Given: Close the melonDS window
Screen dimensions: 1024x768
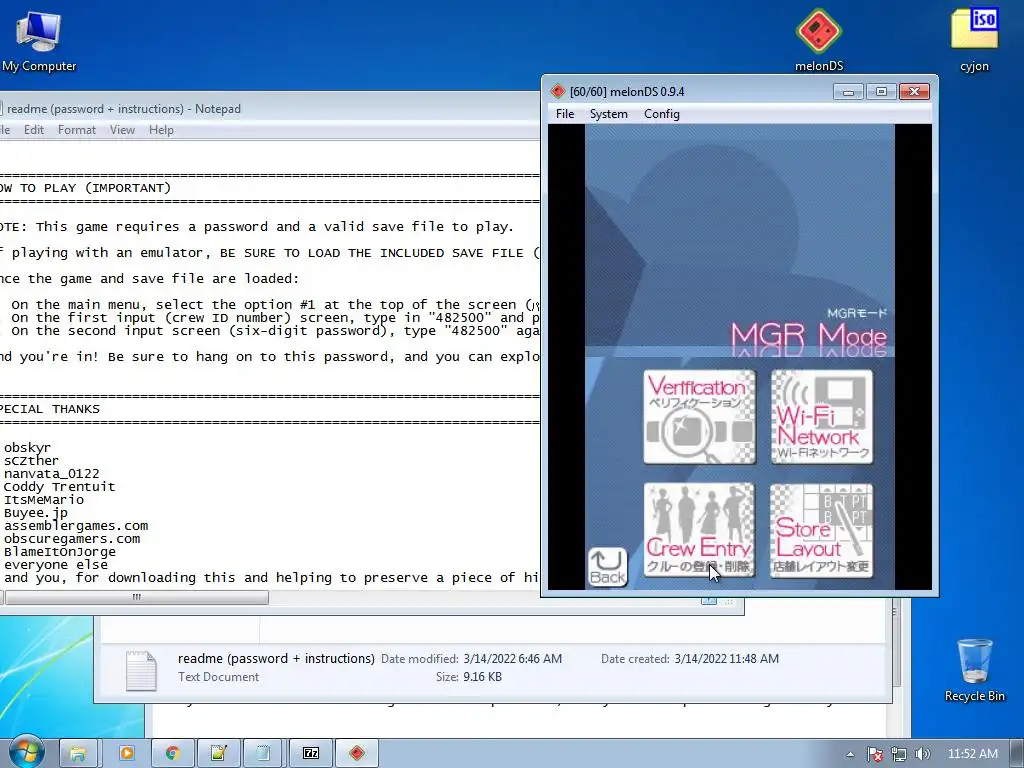Looking at the screenshot, I should tap(914, 91).
